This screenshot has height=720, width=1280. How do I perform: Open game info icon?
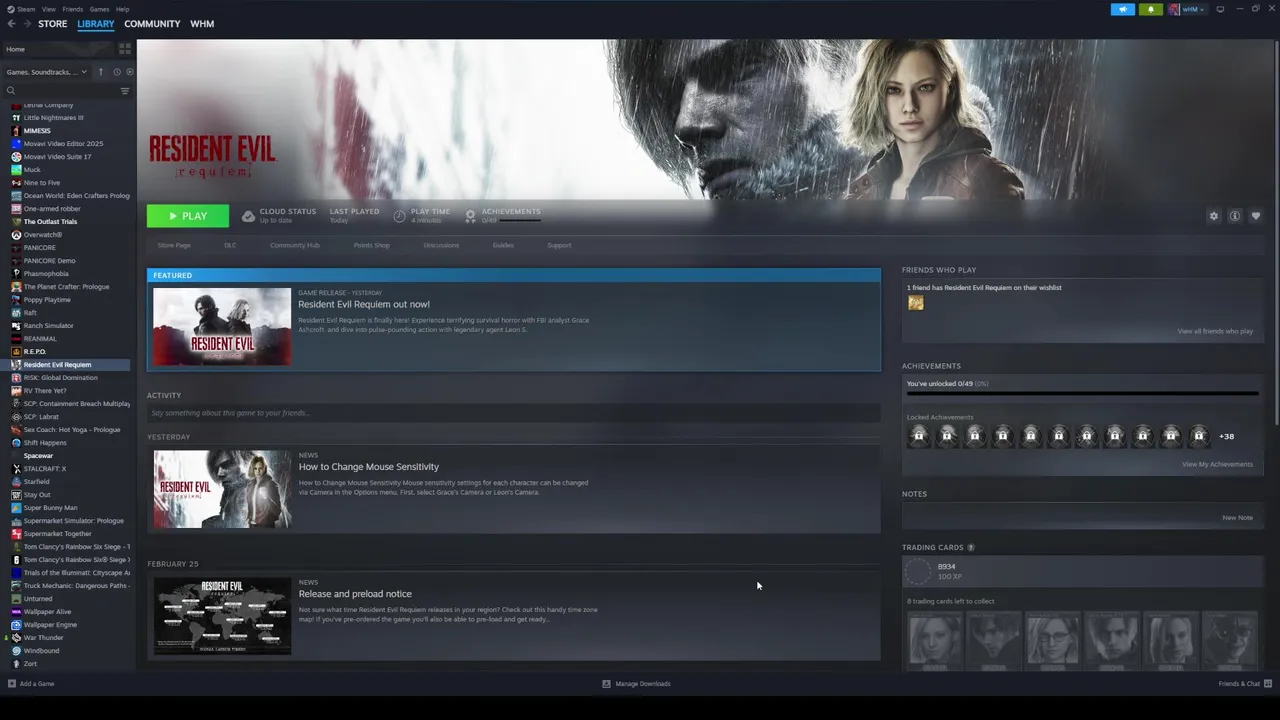point(1235,216)
